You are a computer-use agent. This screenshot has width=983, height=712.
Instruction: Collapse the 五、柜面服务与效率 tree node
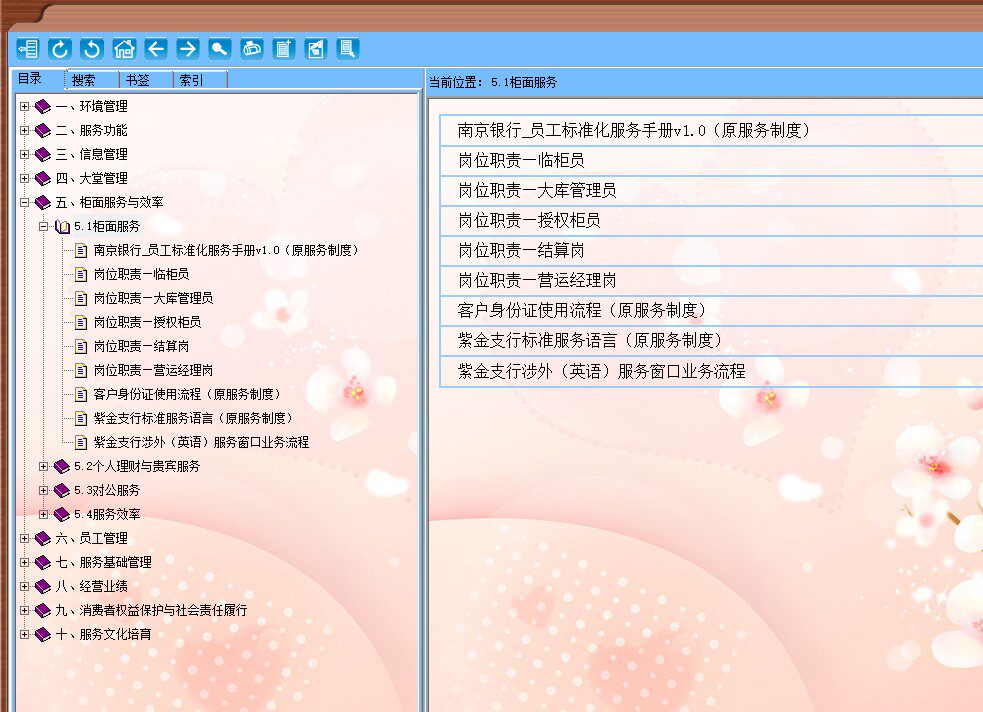point(24,202)
